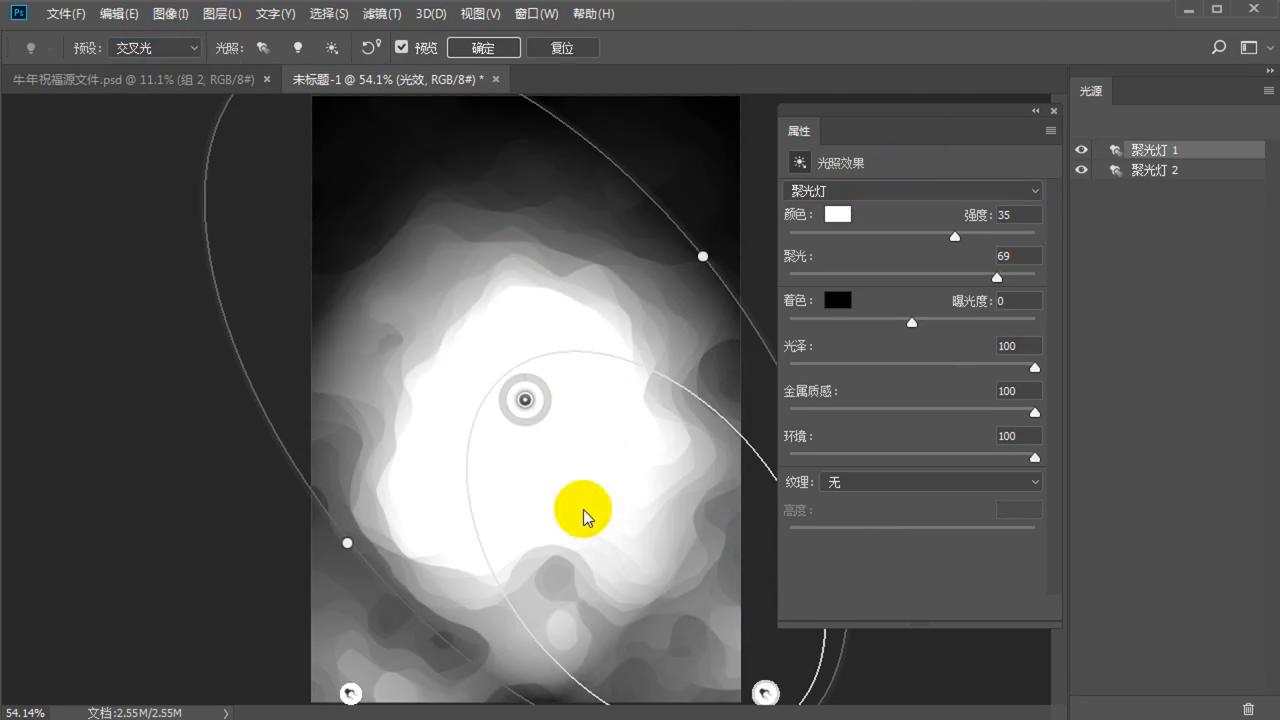Delete the selected light with the trash icon
Viewport: 1280px width, 720px height.
pos(1248,709)
